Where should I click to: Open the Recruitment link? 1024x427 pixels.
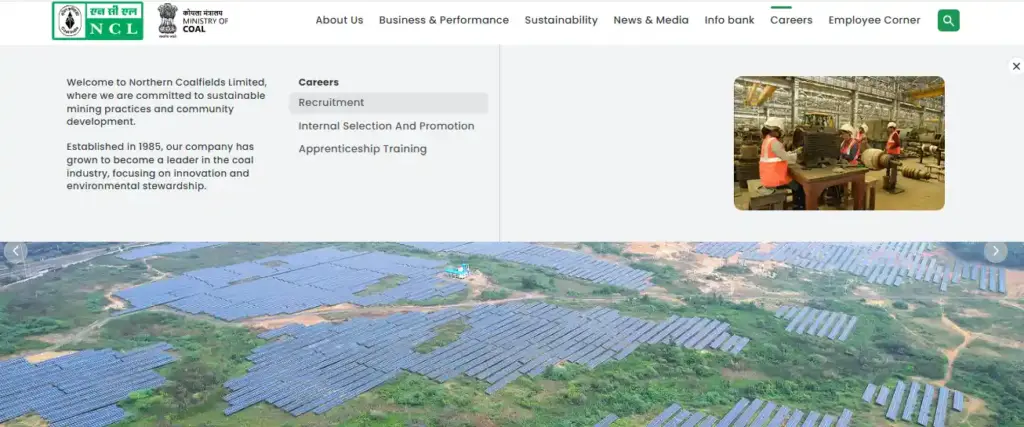point(331,103)
